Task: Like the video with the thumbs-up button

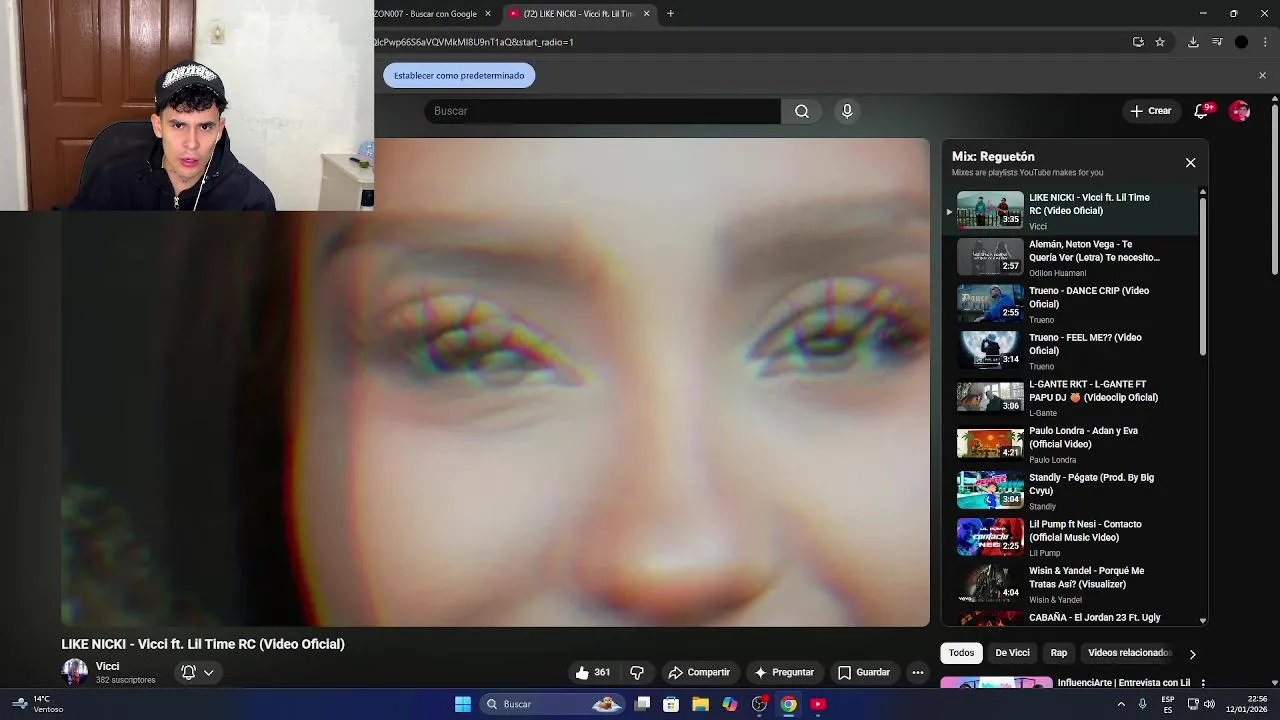Action: coord(593,672)
